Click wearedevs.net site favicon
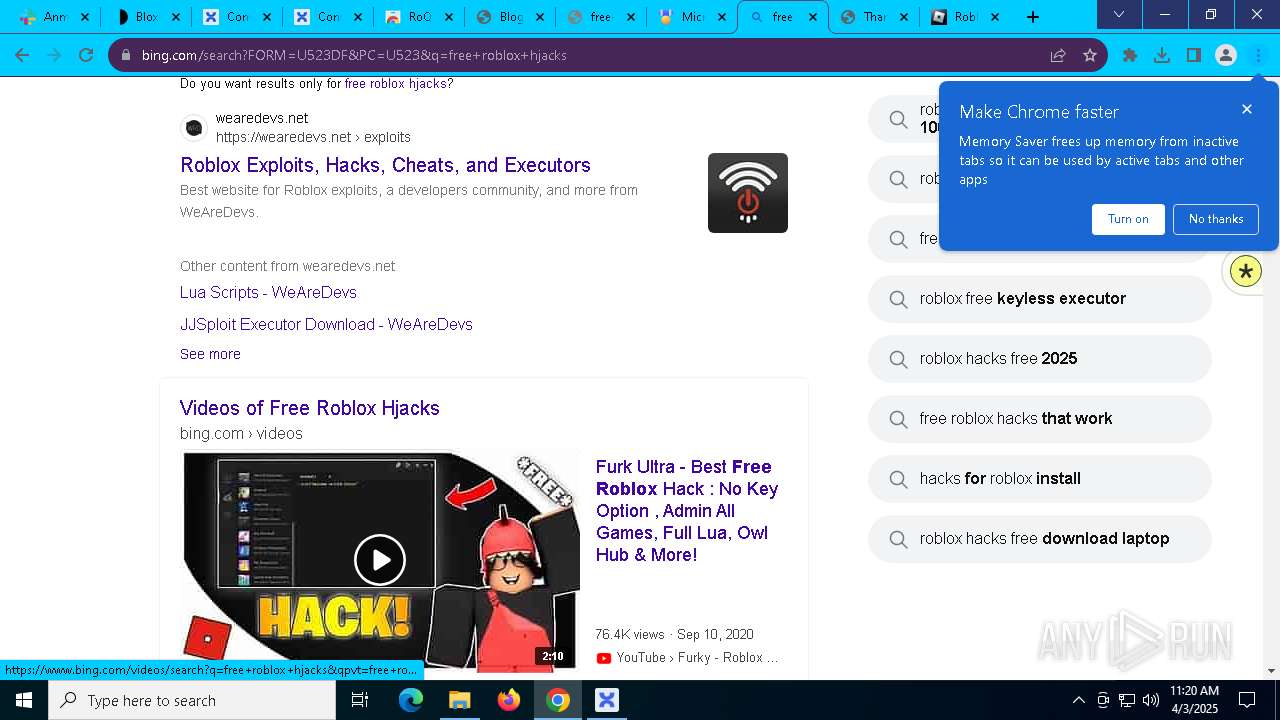This screenshot has width=1280, height=720. [x=194, y=128]
